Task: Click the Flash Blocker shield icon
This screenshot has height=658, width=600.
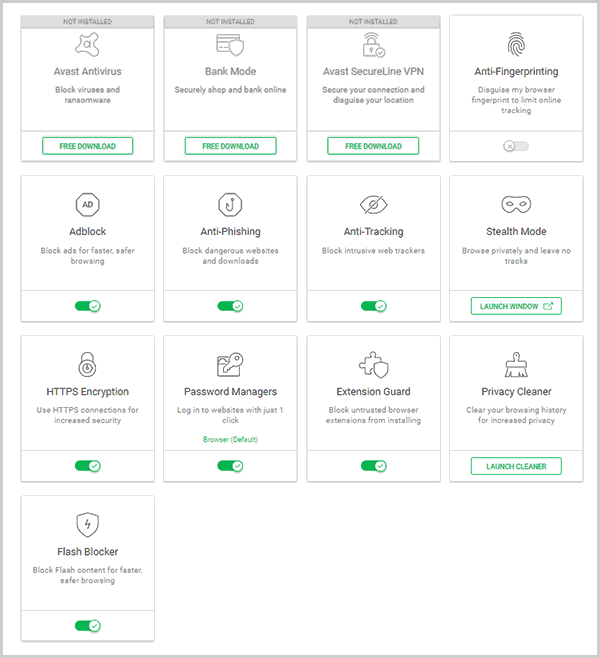Action: click(x=87, y=524)
